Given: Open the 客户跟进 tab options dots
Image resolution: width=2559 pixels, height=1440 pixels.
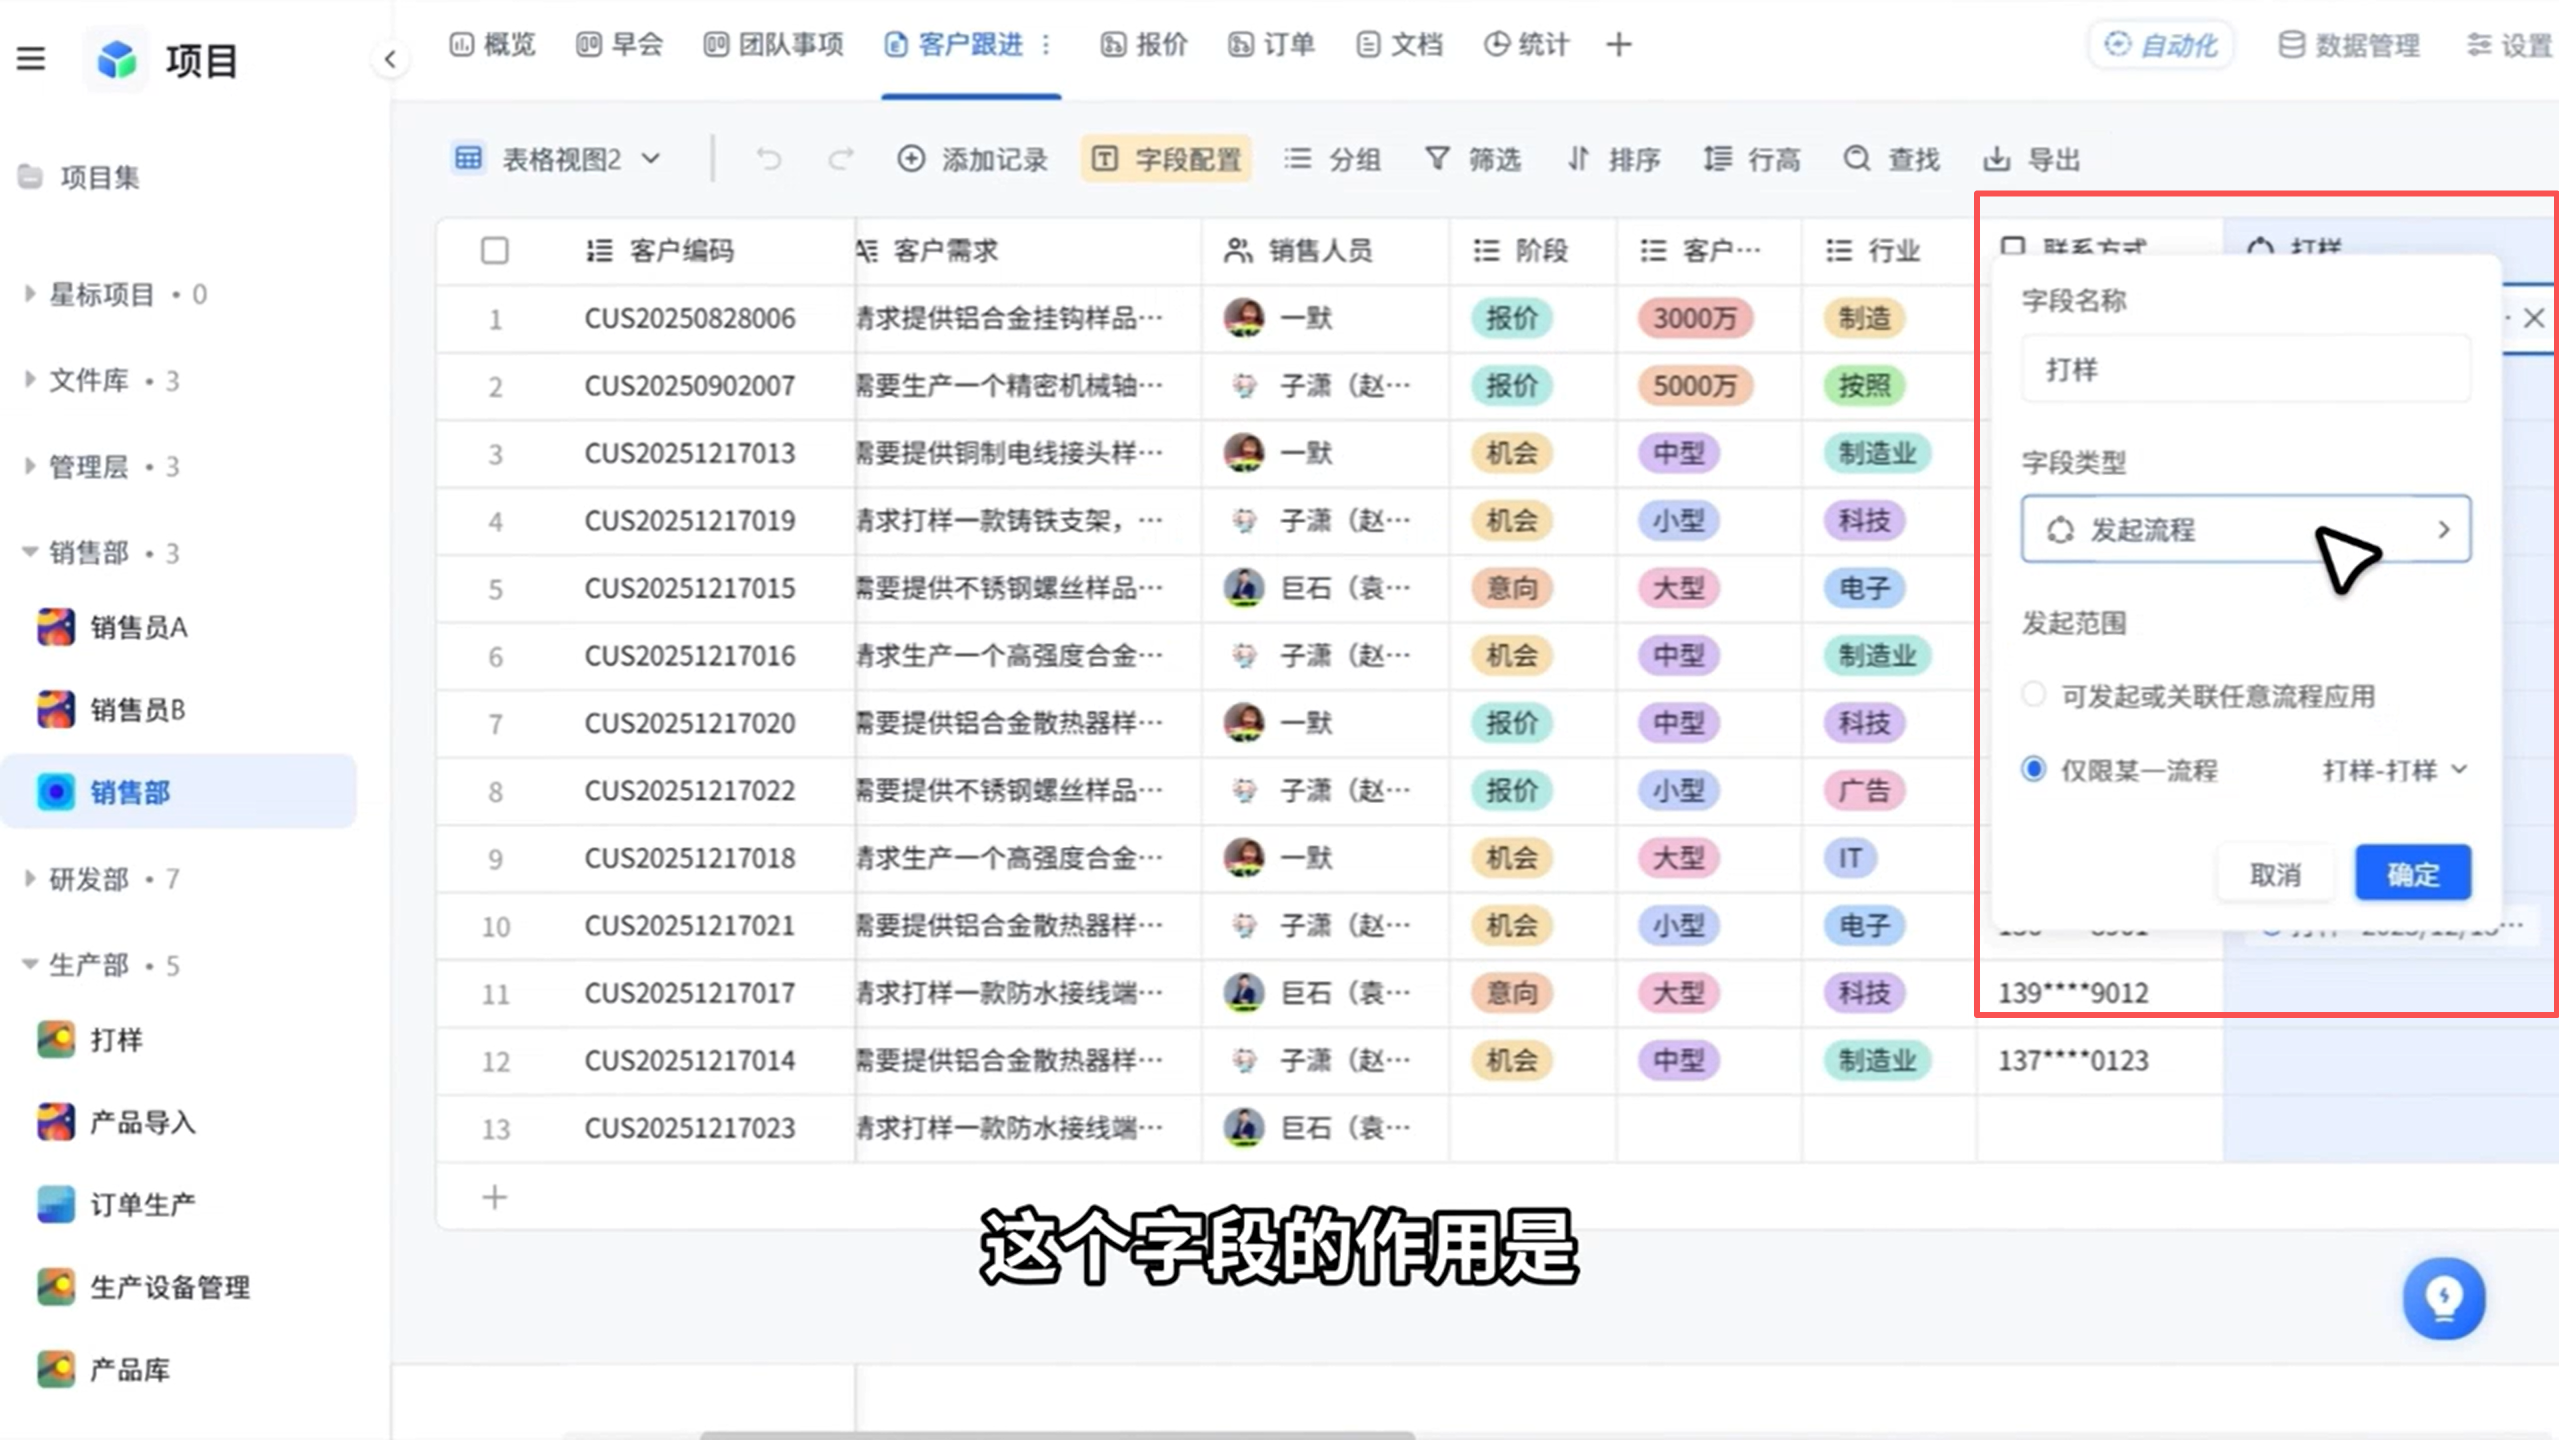Looking at the screenshot, I should [1046, 44].
